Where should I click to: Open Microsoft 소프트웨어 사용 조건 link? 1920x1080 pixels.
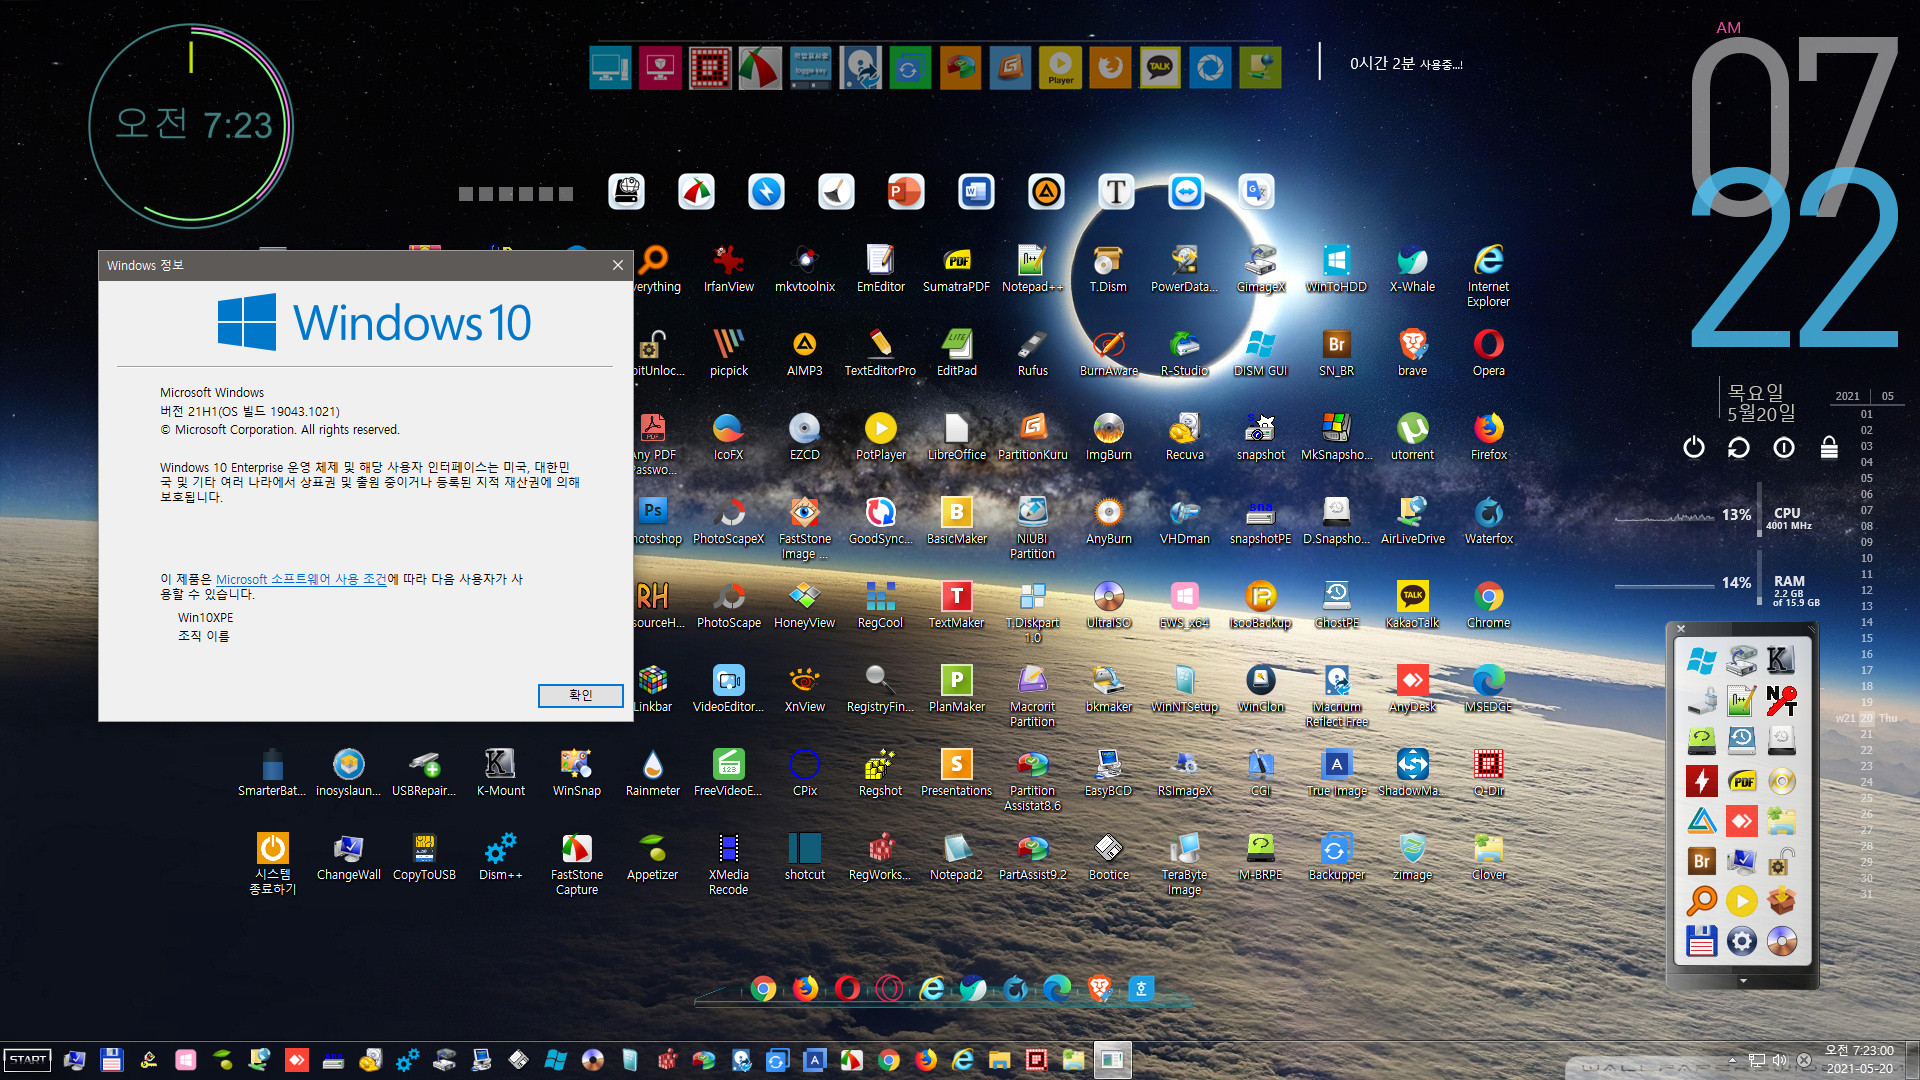pyautogui.click(x=300, y=579)
